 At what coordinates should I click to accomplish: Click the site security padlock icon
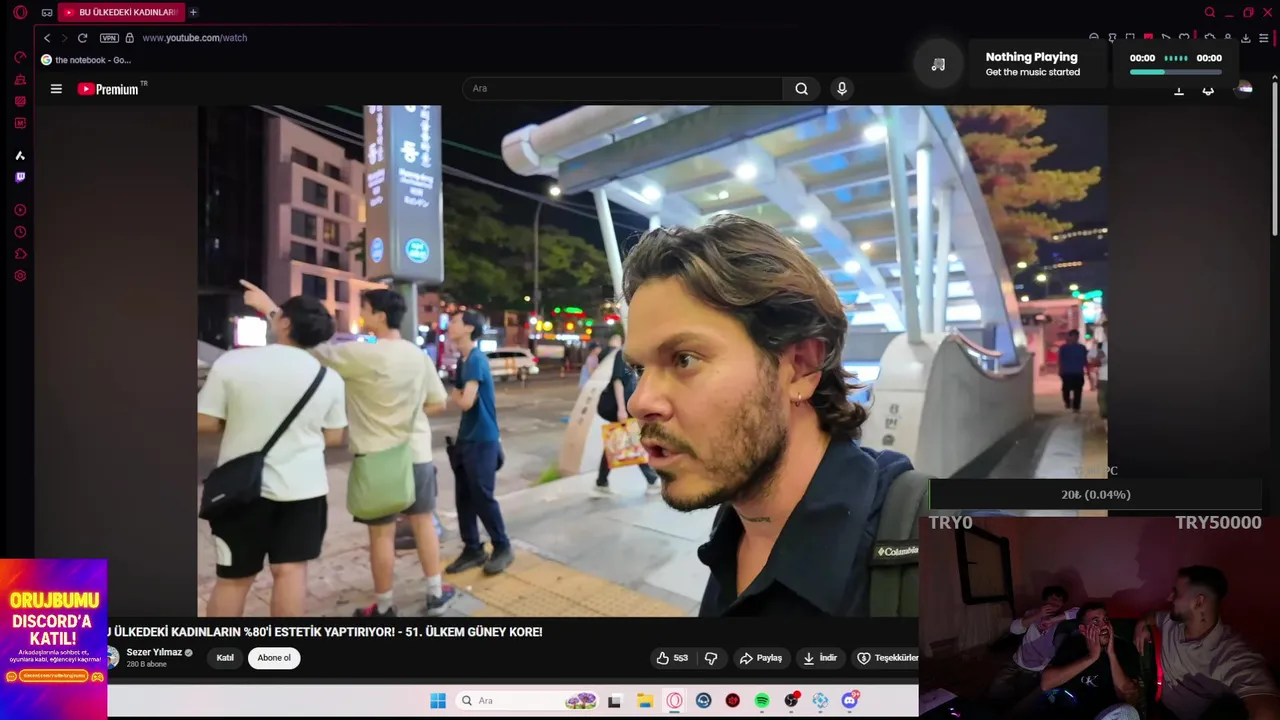(x=129, y=38)
